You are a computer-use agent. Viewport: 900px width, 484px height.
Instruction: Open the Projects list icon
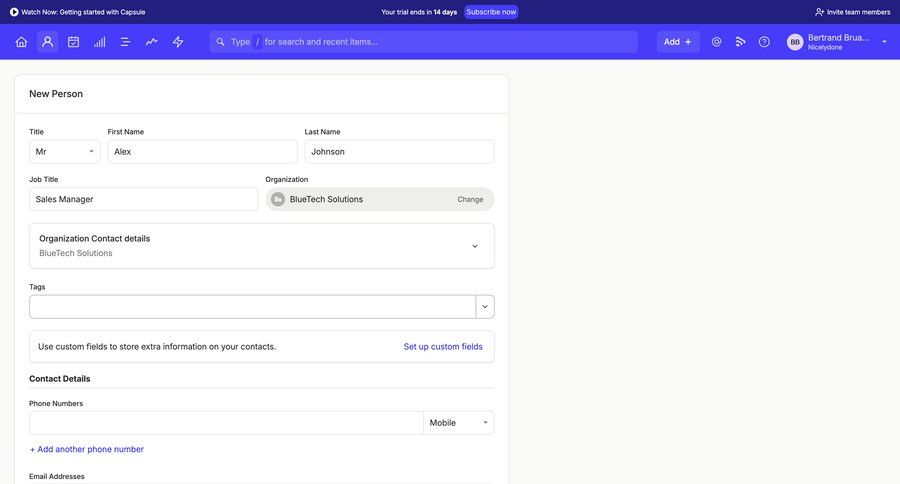(x=126, y=42)
